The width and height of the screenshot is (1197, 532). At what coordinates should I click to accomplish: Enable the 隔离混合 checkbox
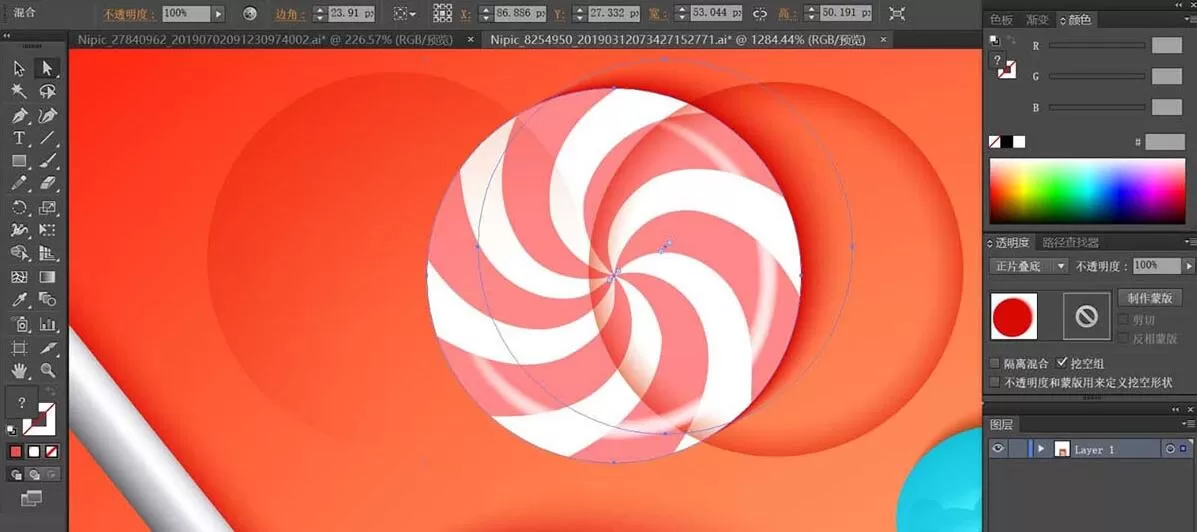(994, 364)
